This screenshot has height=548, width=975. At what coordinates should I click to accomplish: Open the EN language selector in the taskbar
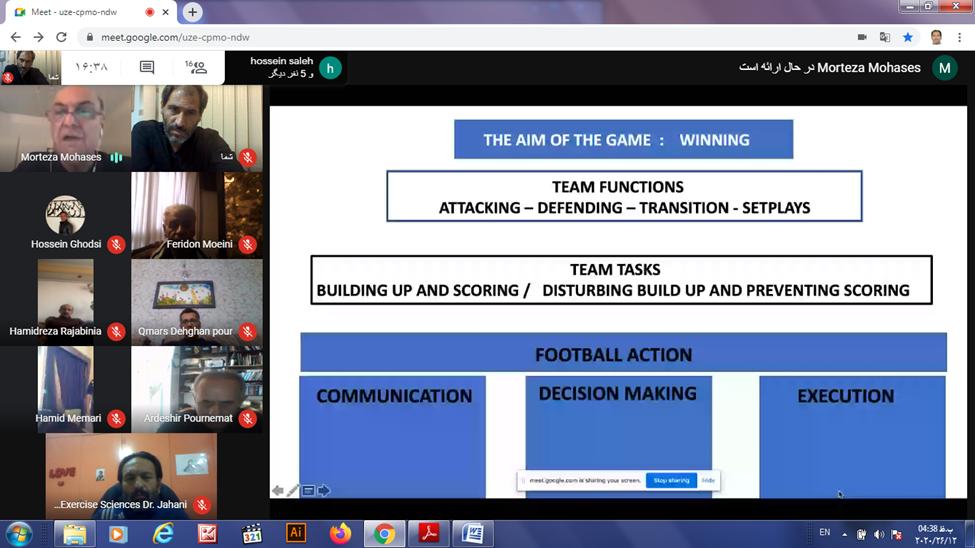[825, 532]
